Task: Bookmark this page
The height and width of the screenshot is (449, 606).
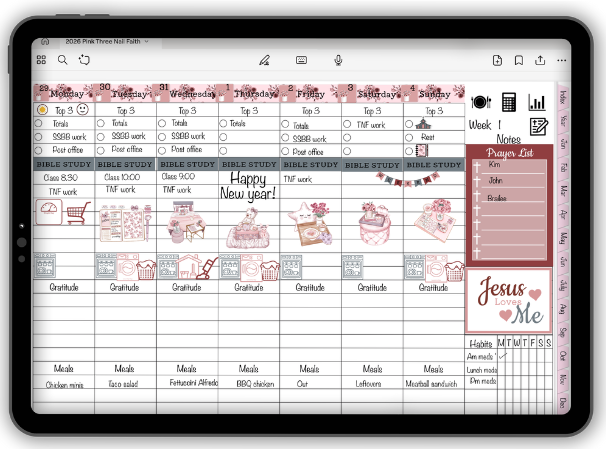Action: coord(519,60)
